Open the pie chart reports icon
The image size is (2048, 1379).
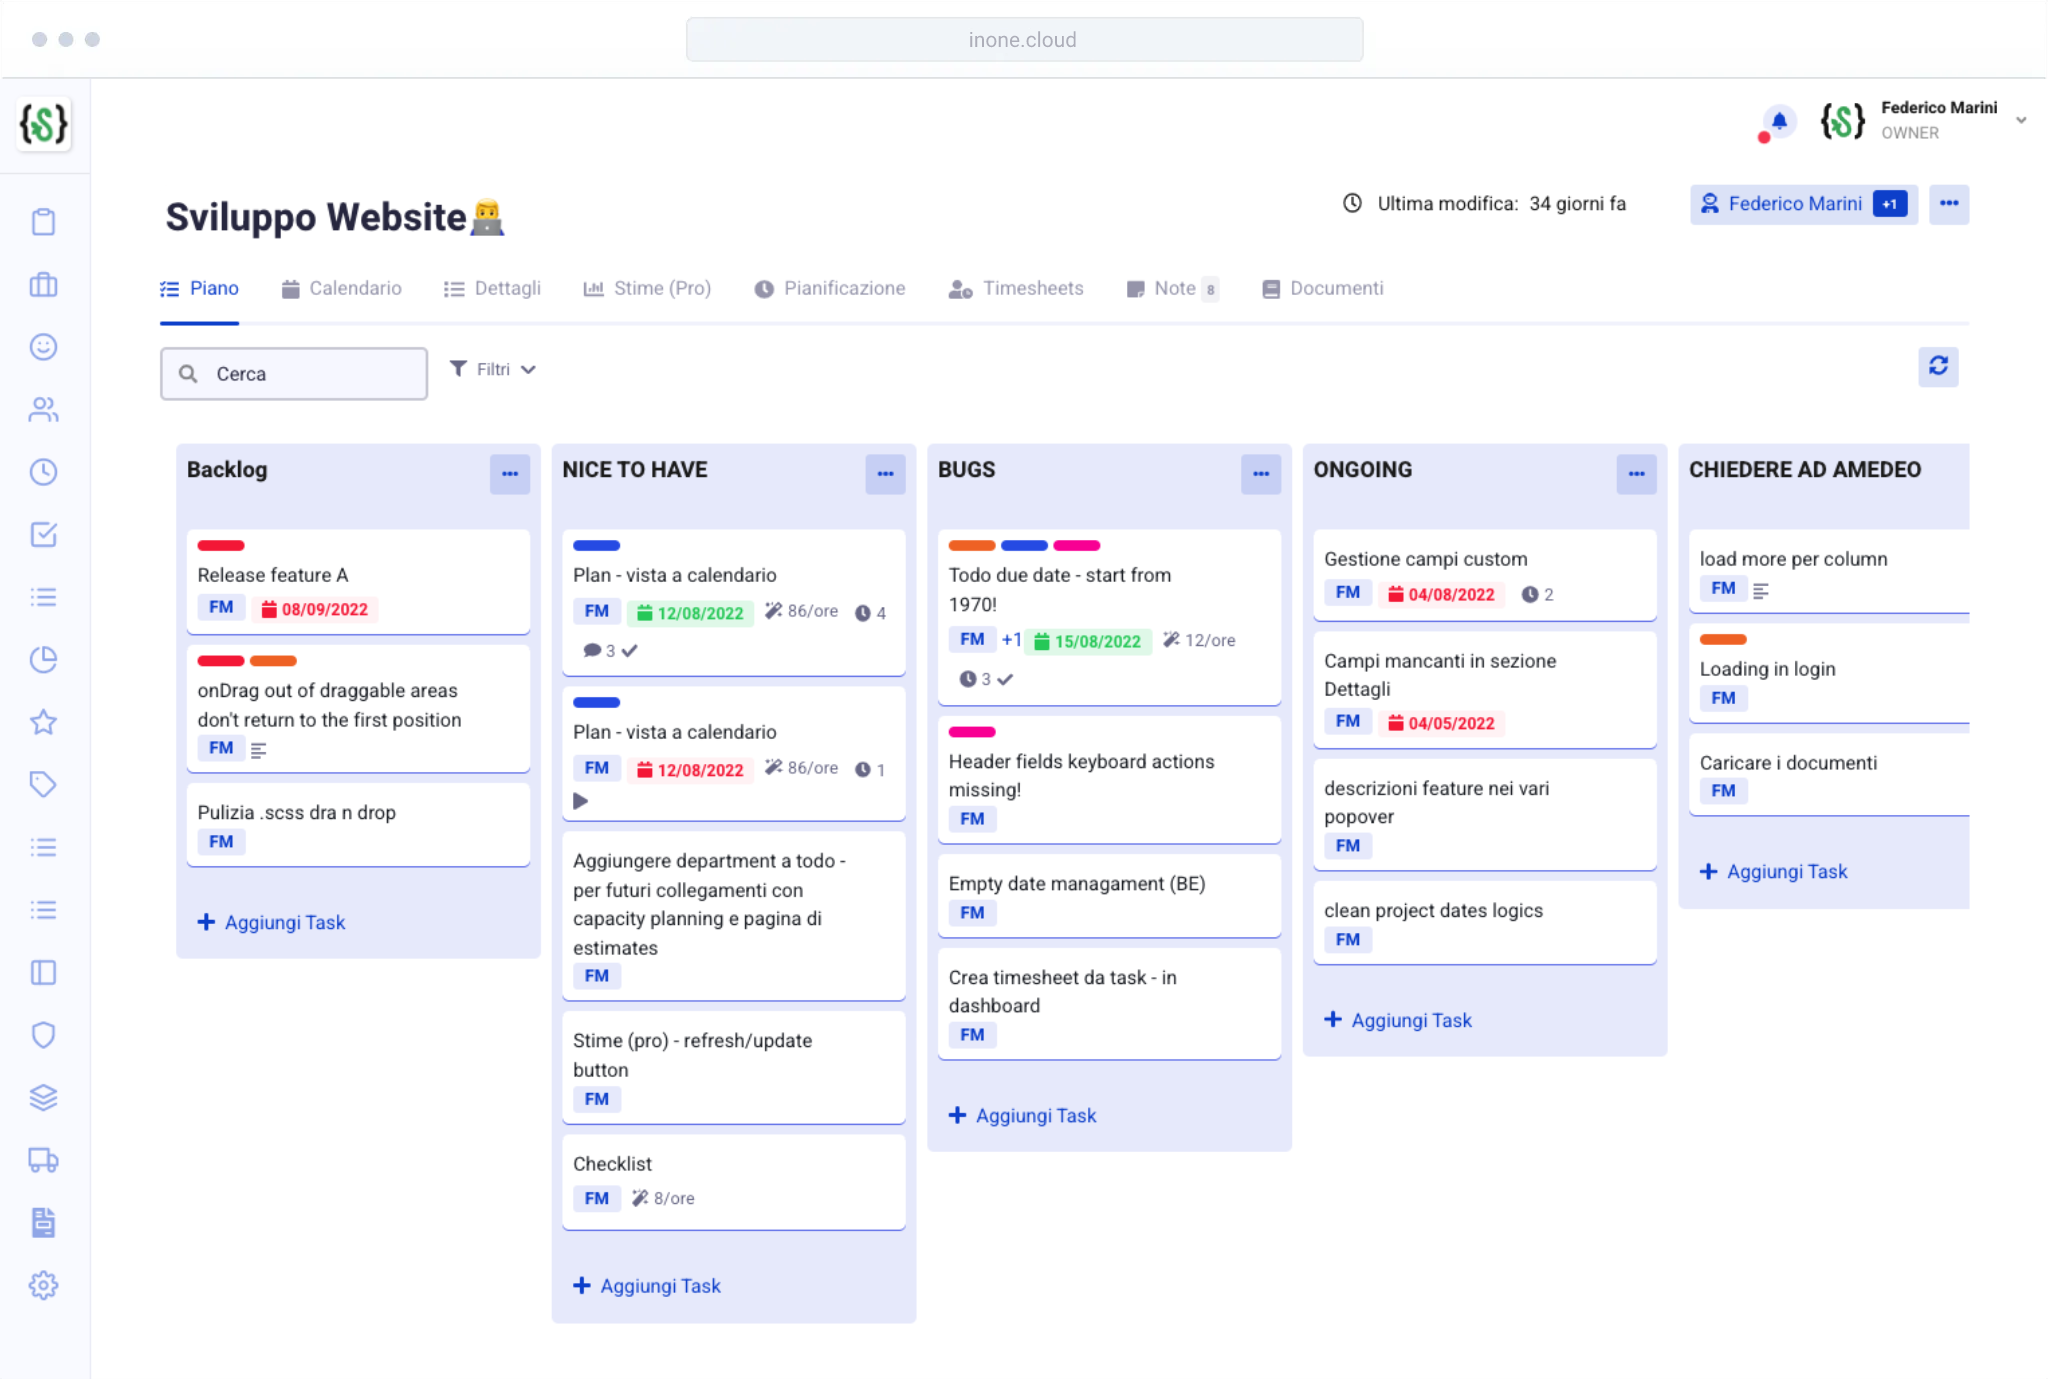coord(44,659)
